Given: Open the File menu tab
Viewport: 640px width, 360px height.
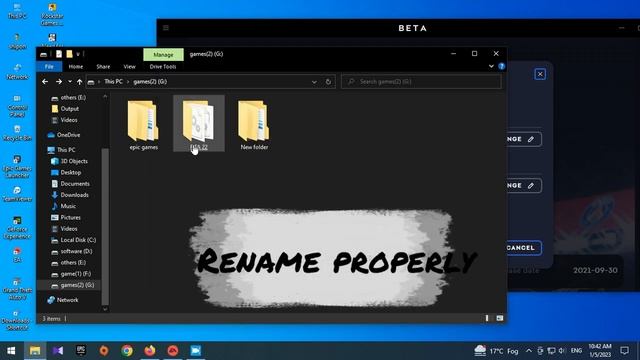Looking at the screenshot, I should pos(49,67).
